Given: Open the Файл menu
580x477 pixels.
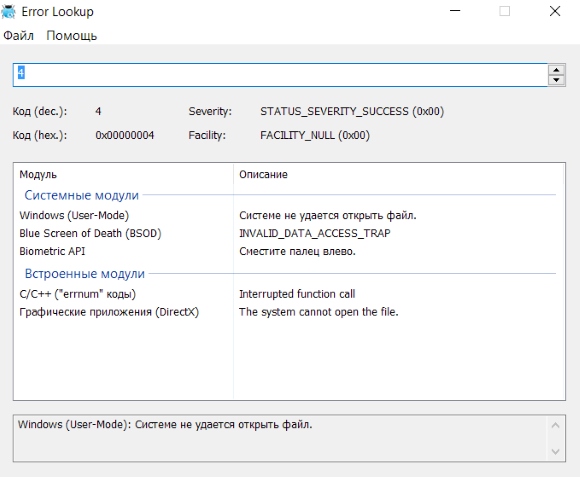Looking at the screenshot, I should pyautogui.click(x=18, y=36).
